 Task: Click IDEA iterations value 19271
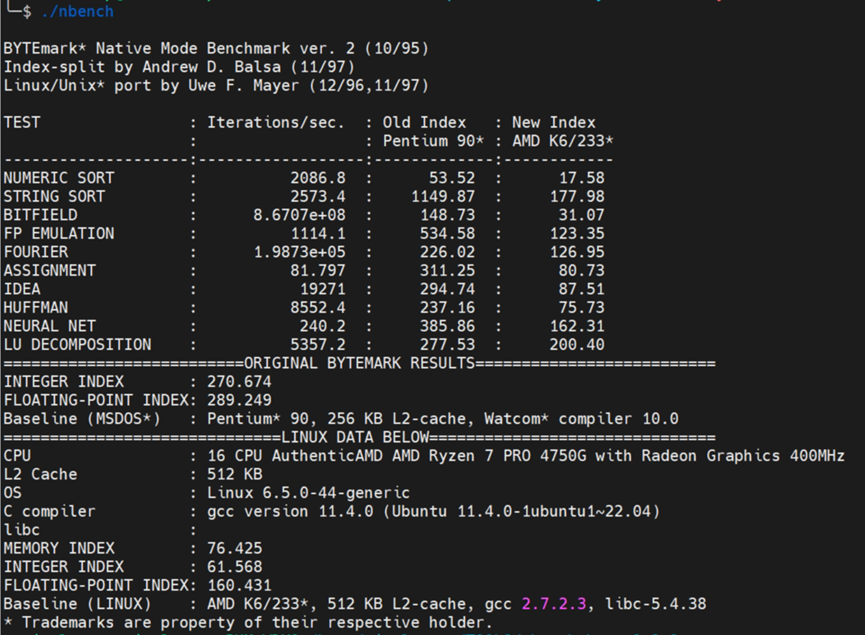tap(323, 289)
